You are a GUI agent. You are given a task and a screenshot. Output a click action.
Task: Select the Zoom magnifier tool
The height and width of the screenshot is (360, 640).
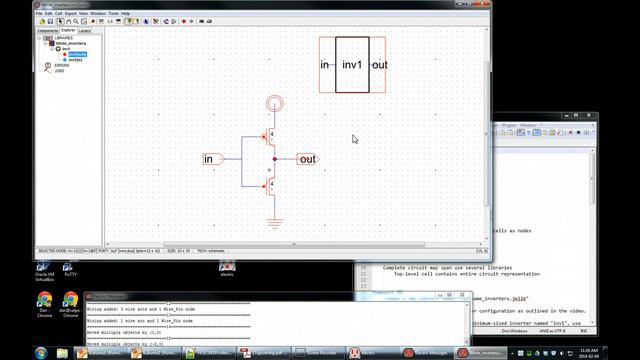click(76, 21)
